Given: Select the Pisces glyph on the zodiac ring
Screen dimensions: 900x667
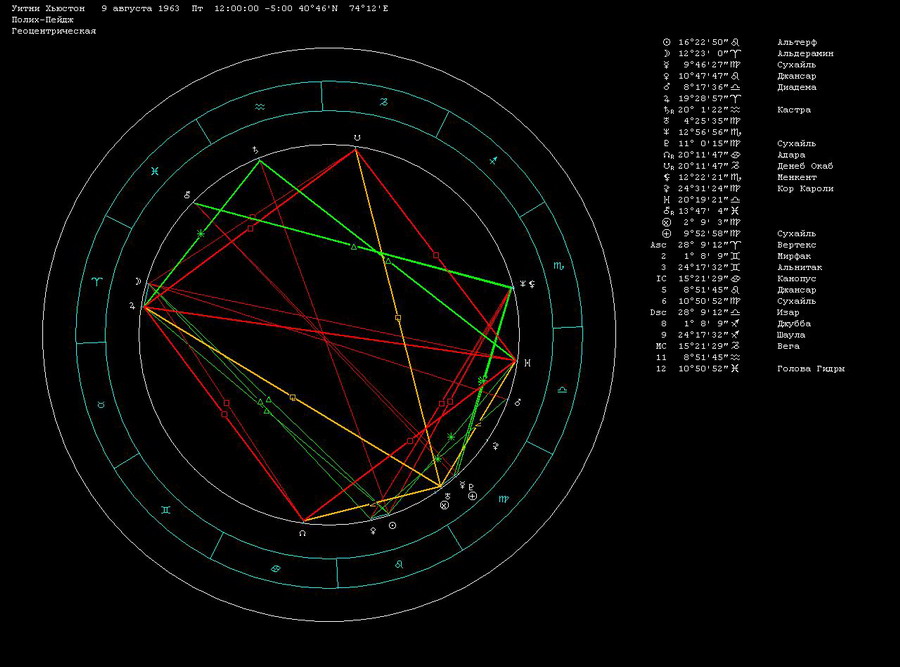Looking at the screenshot, I should coord(154,171).
